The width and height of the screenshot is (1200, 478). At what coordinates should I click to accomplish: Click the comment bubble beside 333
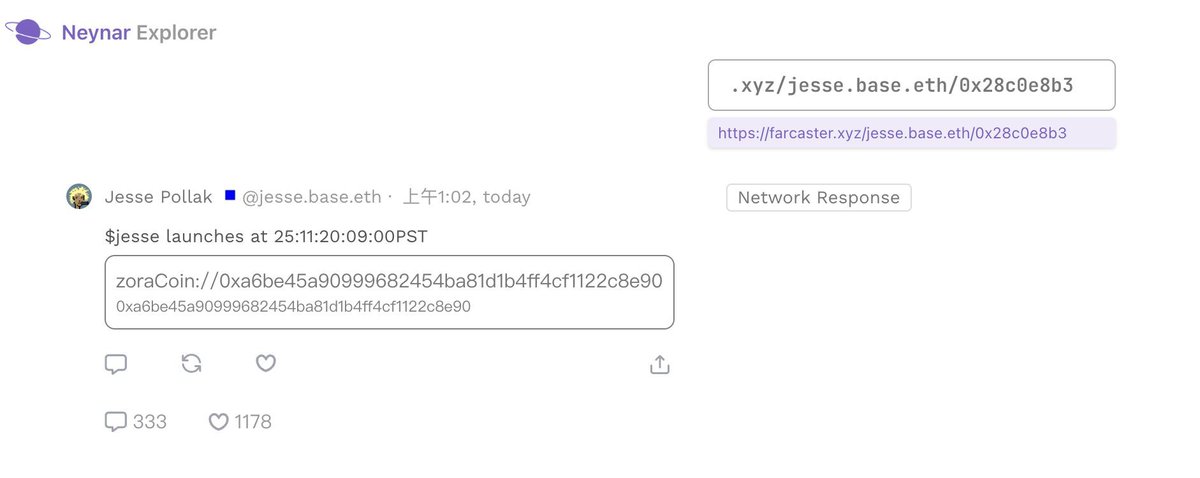[116, 422]
